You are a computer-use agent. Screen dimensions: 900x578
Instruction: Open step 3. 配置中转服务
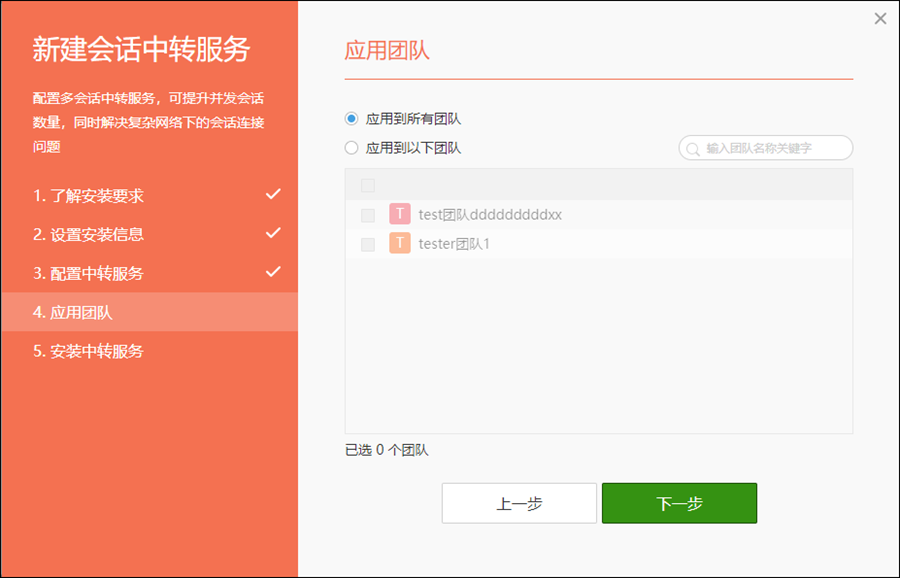click(x=149, y=273)
